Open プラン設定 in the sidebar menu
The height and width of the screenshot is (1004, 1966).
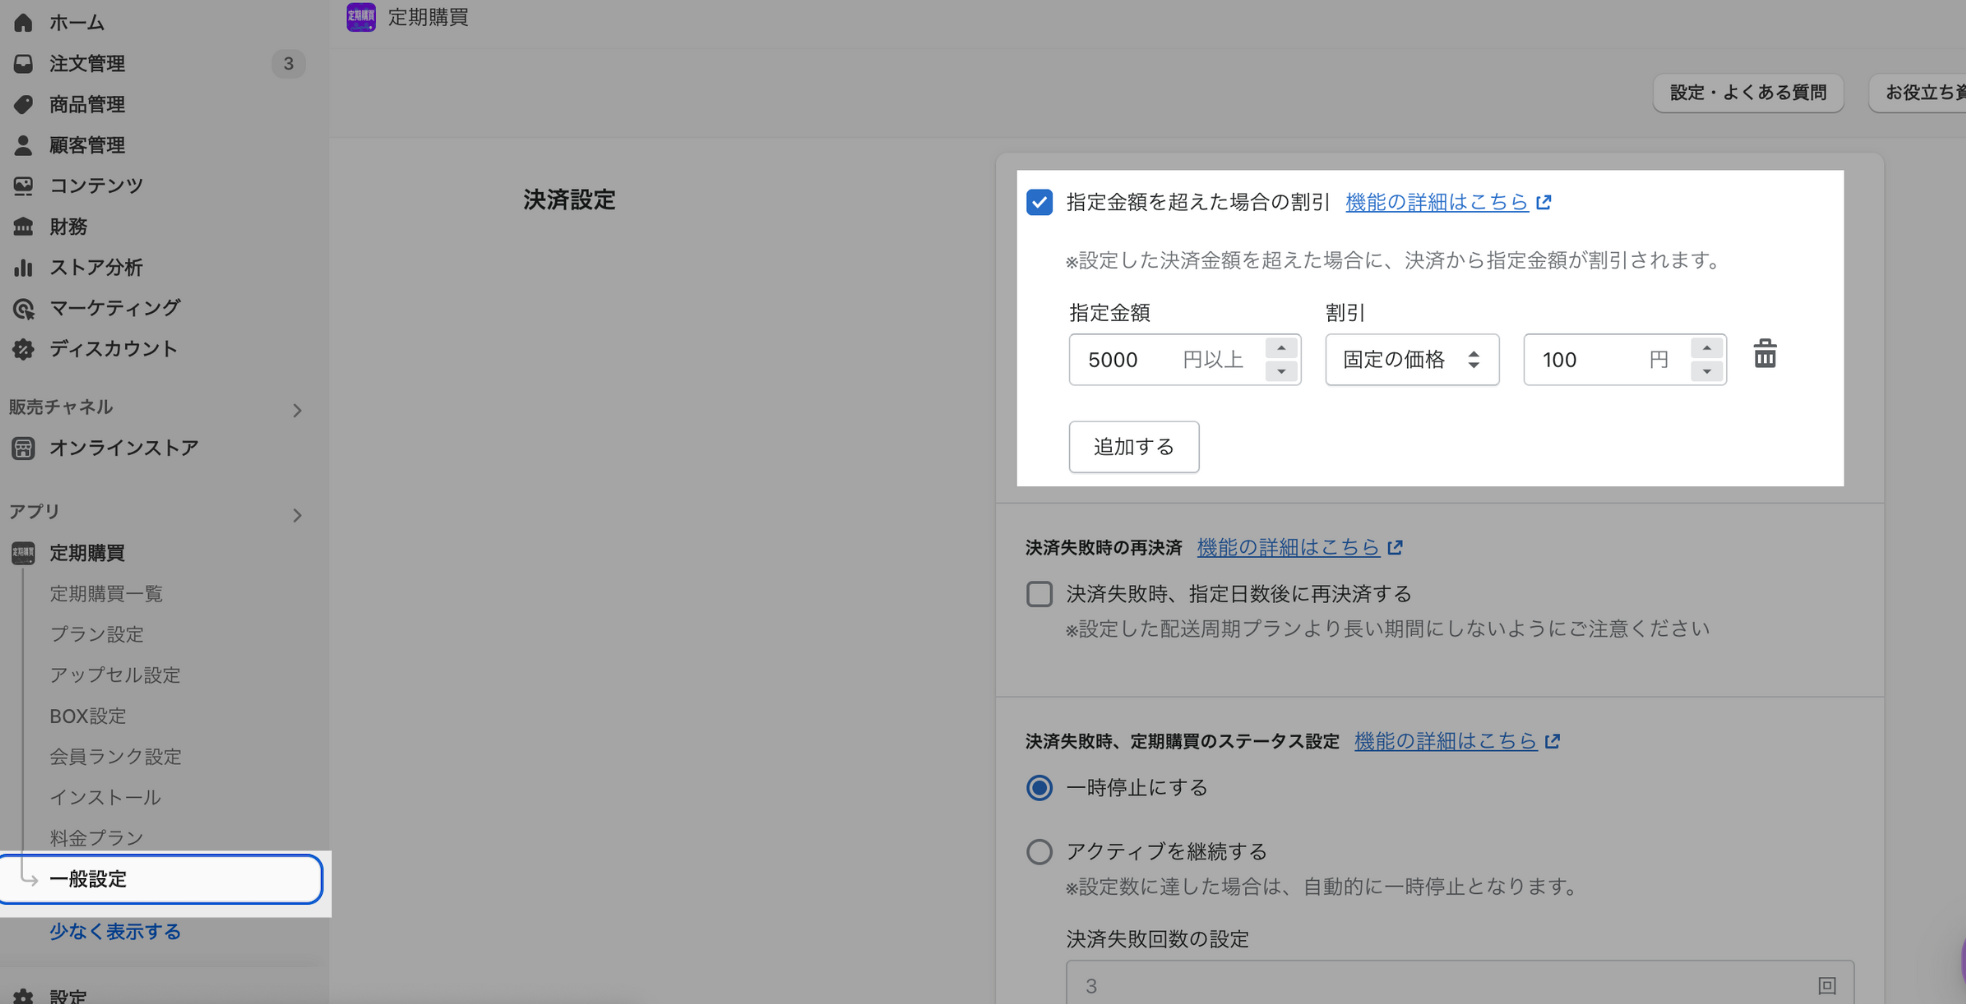click(97, 634)
